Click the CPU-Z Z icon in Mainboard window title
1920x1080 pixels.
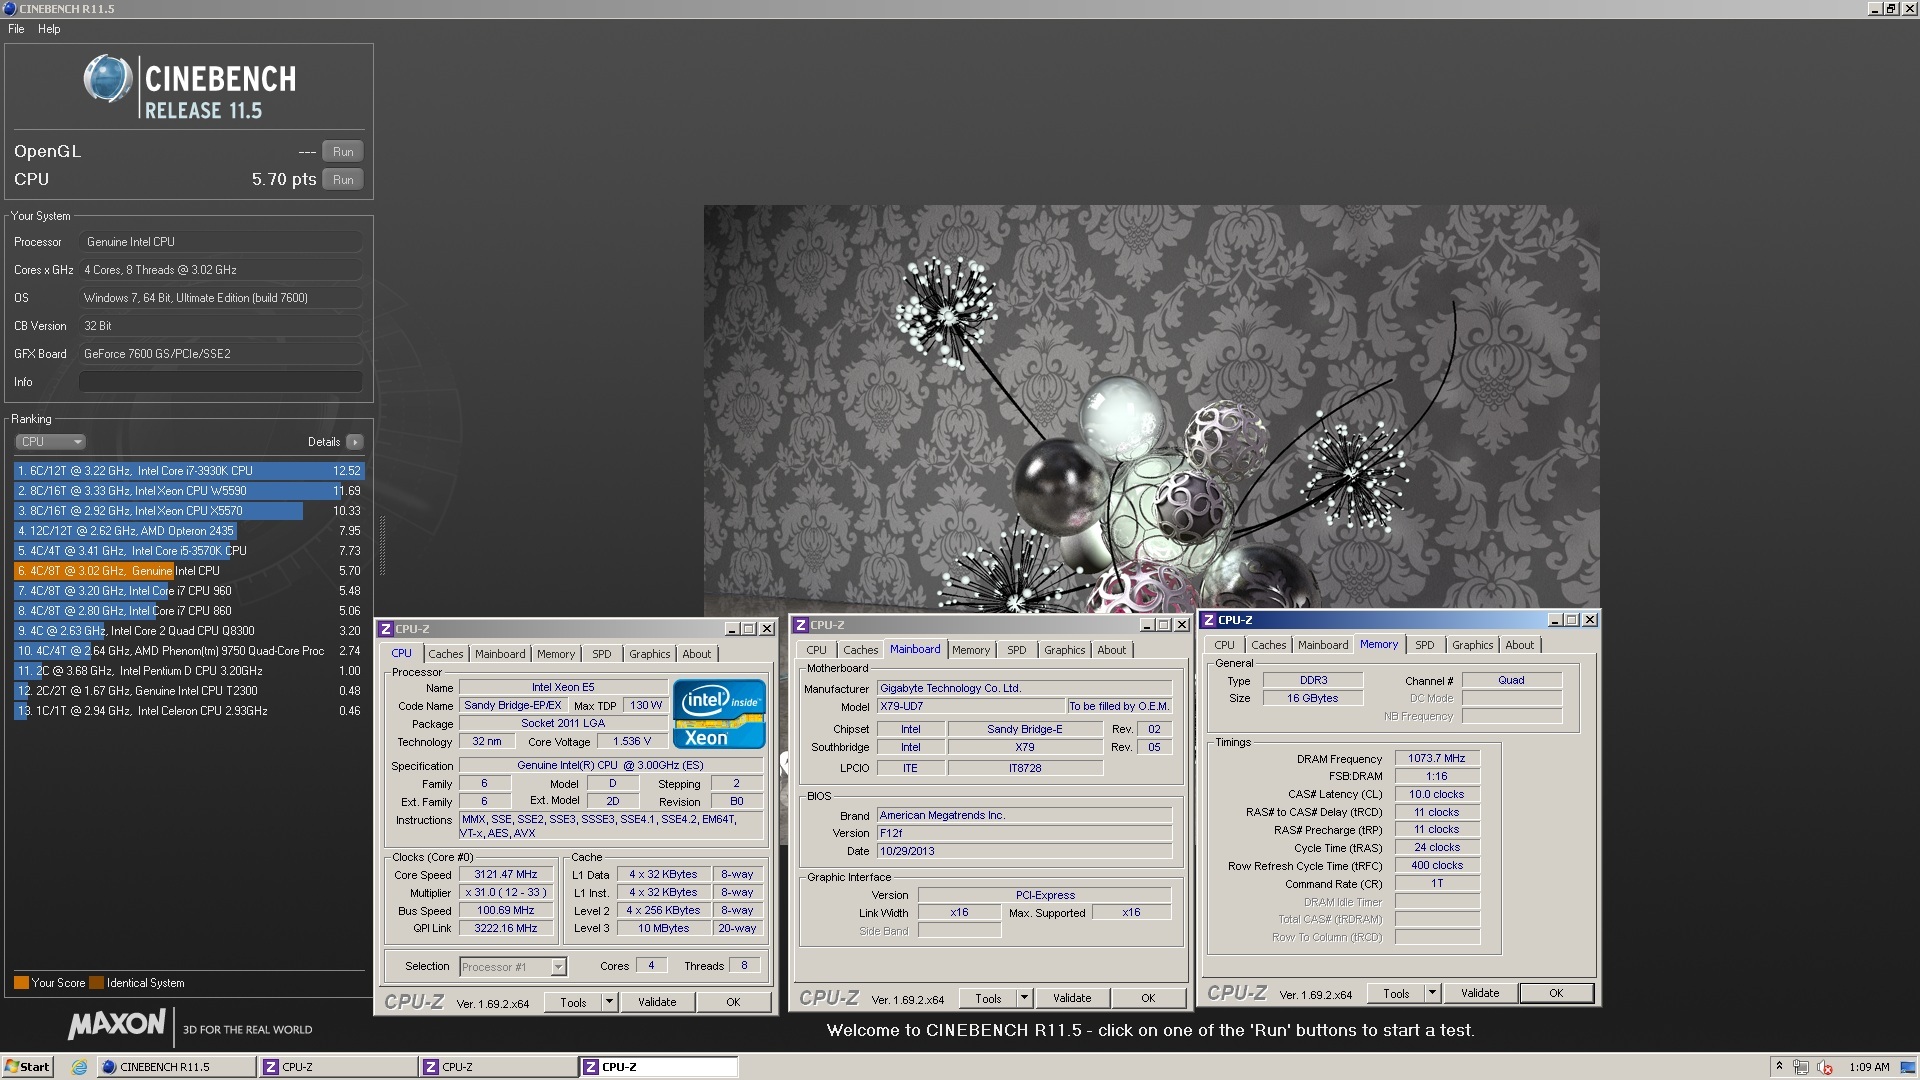(801, 625)
